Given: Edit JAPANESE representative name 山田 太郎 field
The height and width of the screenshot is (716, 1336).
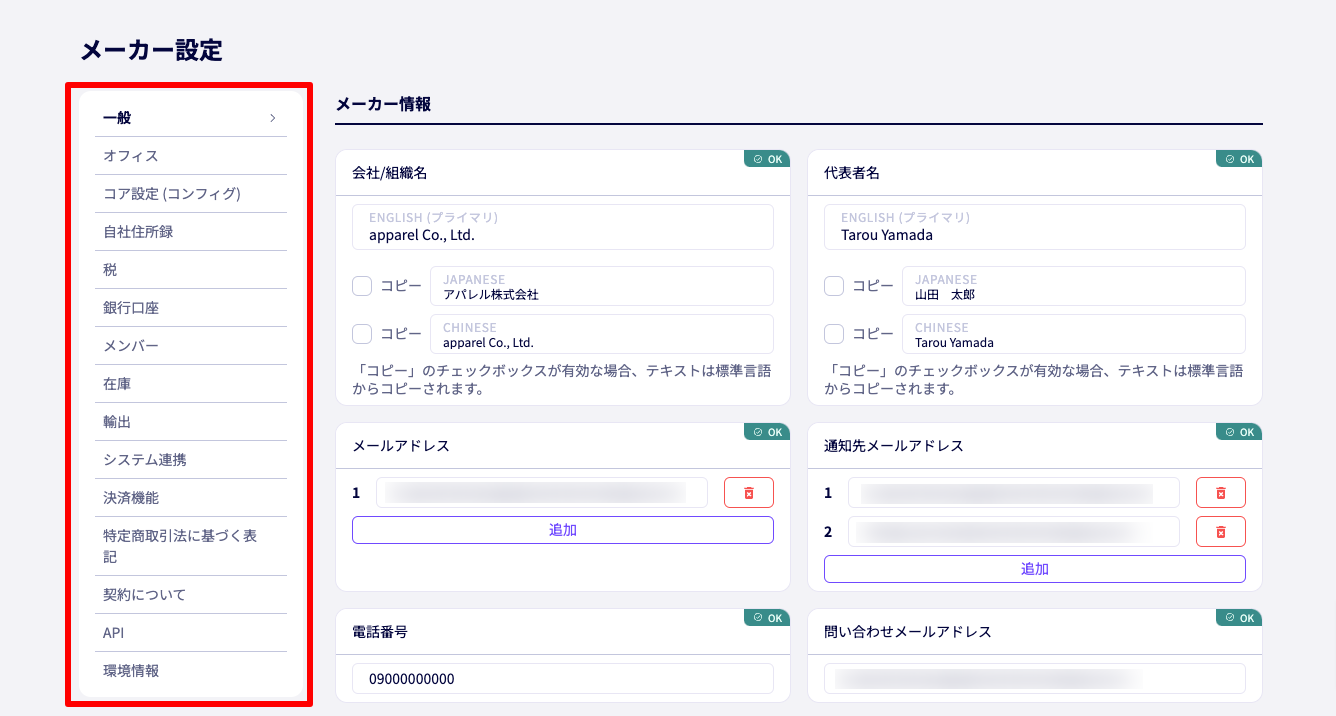Looking at the screenshot, I should click(1074, 286).
